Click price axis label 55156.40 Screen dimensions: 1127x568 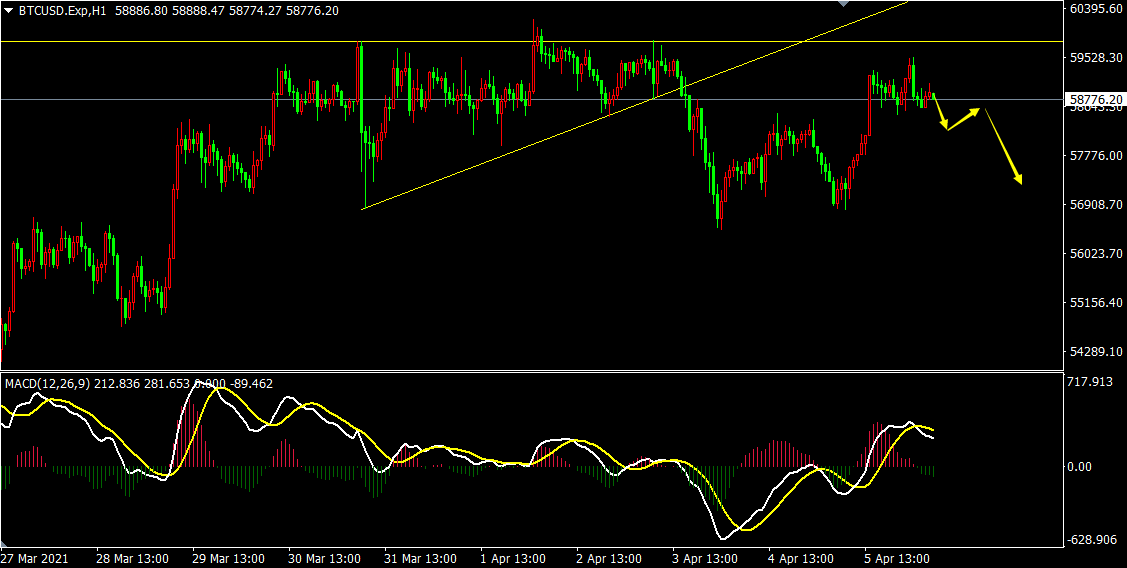(1096, 303)
